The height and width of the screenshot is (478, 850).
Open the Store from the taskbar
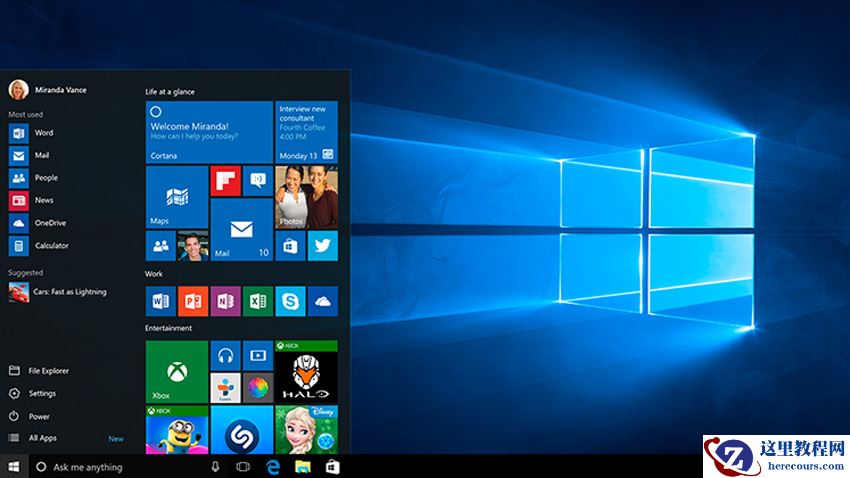(x=332, y=467)
